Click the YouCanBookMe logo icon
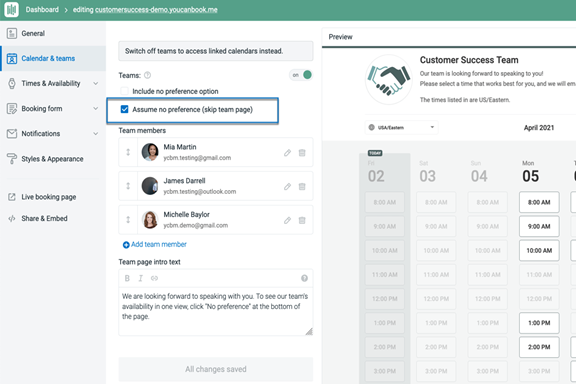This screenshot has height=384, width=576. tap(11, 10)
